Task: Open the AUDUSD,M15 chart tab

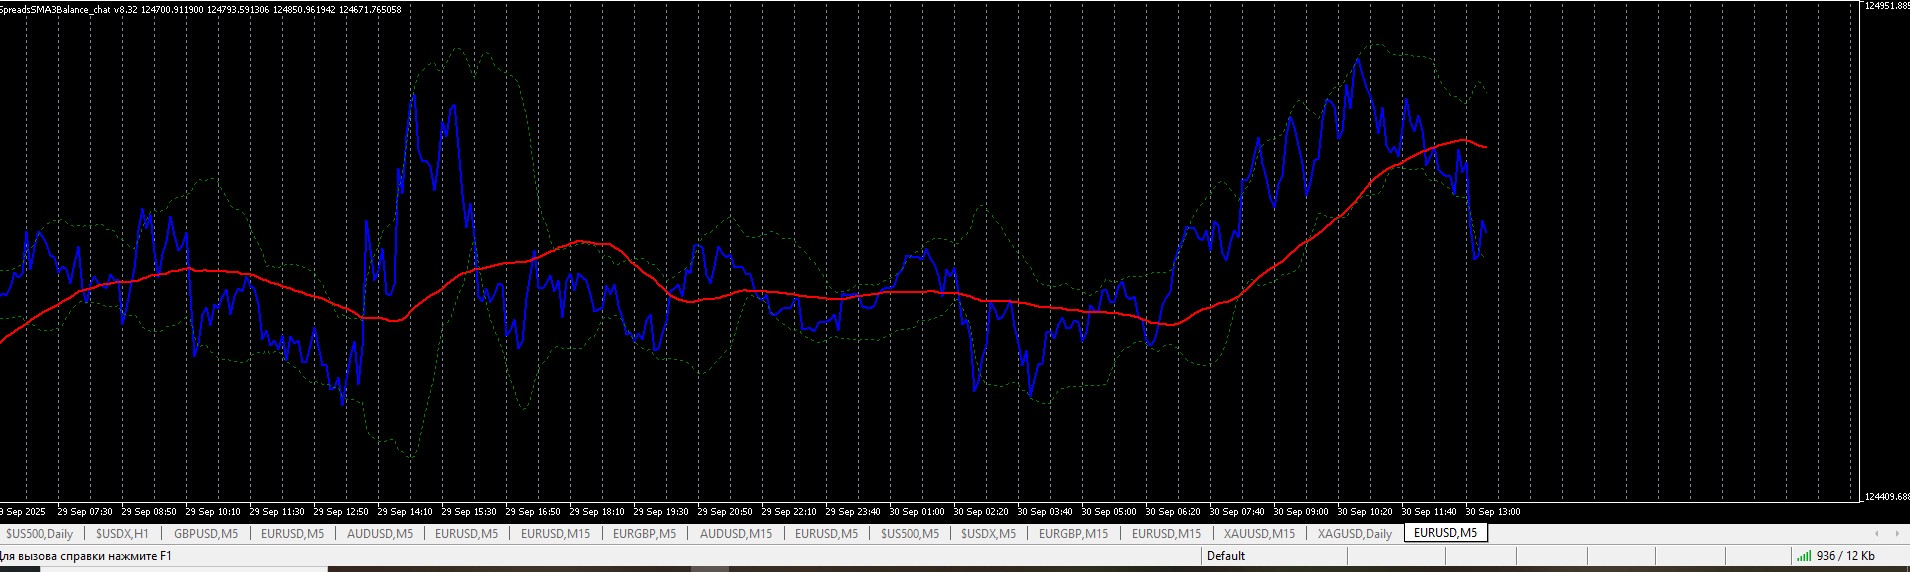Action: (x=736, y=534)
